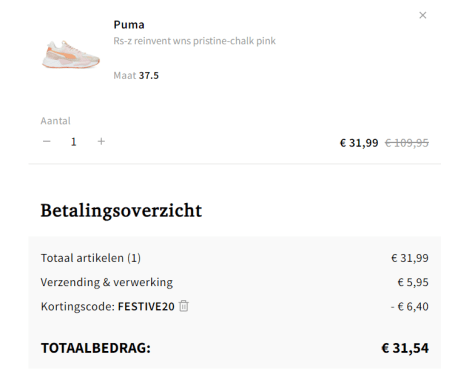Image resolution: width=475 pixels, height=374 pixels.
Task: Open Rs-z reinvent wns product title
Action: pos(195,41)
